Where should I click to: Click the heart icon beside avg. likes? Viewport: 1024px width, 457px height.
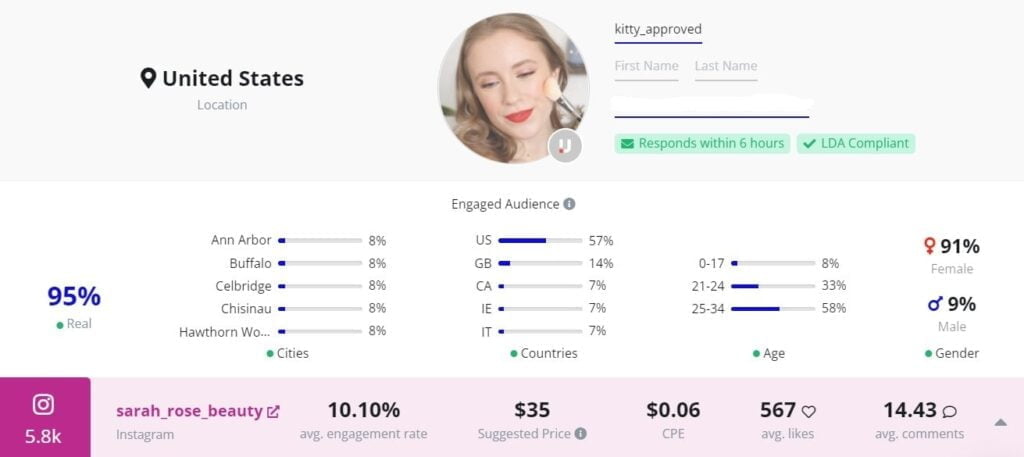tap(809, 411)
